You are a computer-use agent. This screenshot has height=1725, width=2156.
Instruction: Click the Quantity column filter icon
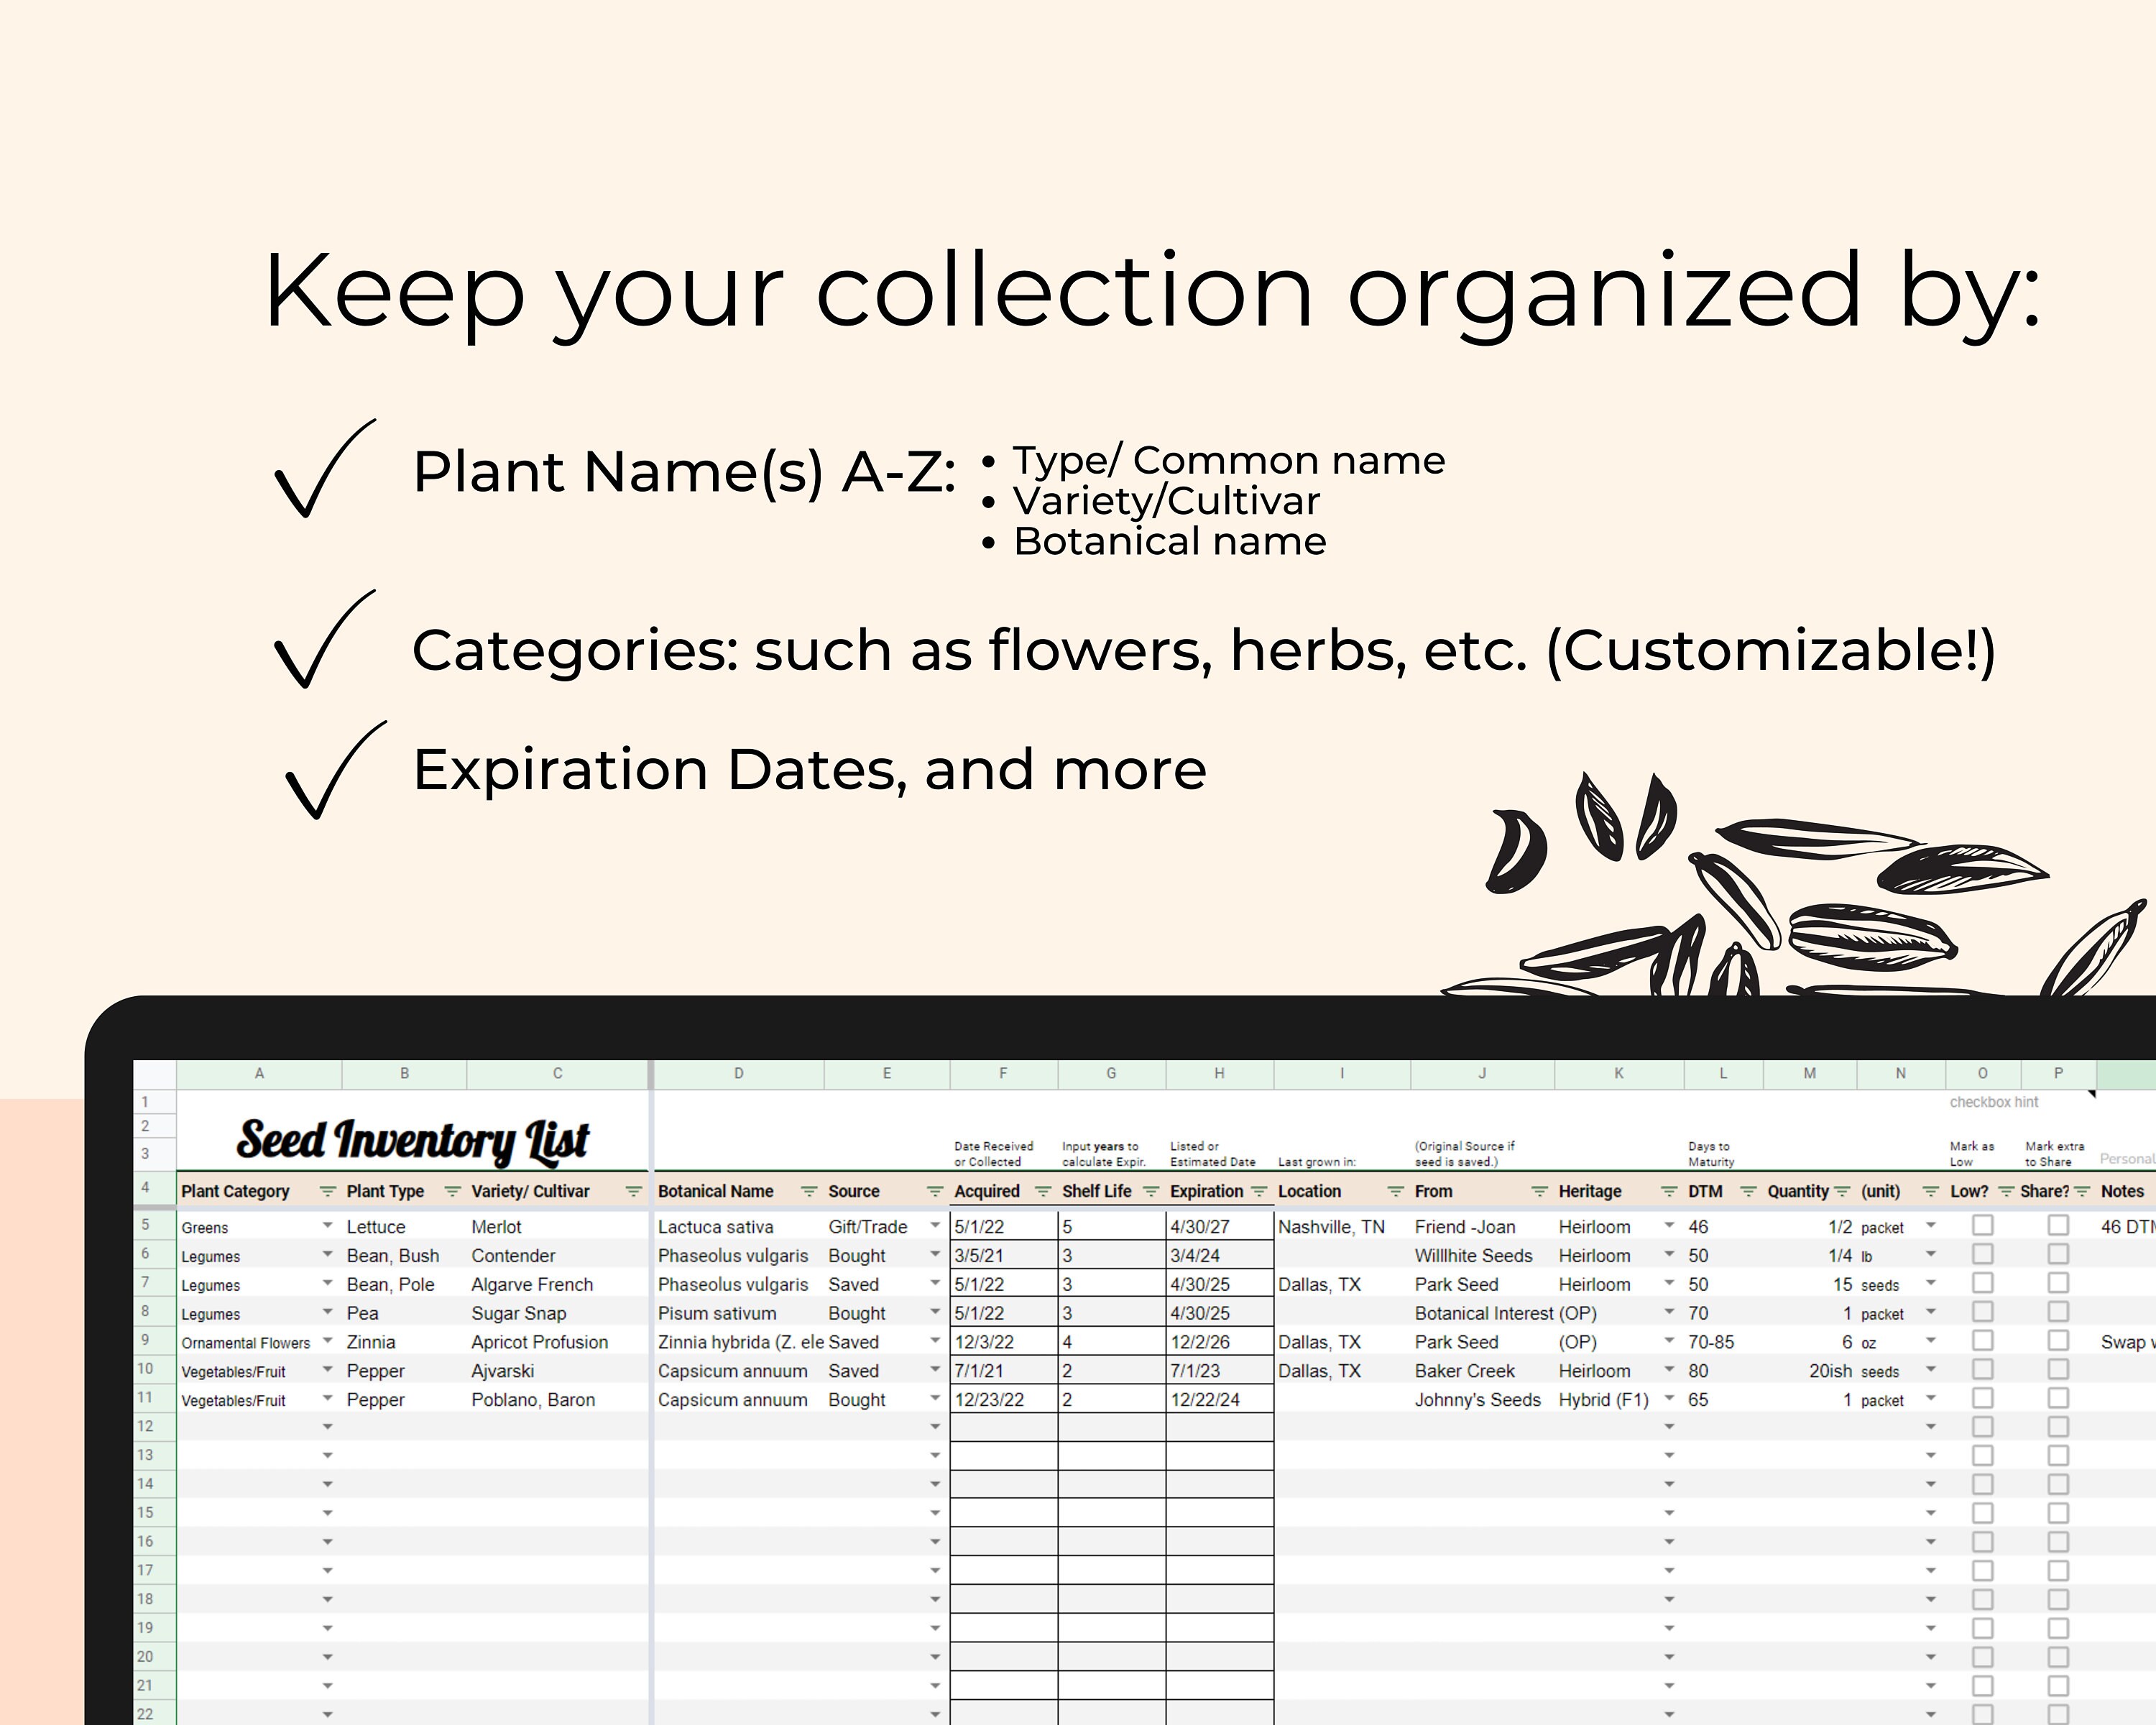click(1843, 1192)
